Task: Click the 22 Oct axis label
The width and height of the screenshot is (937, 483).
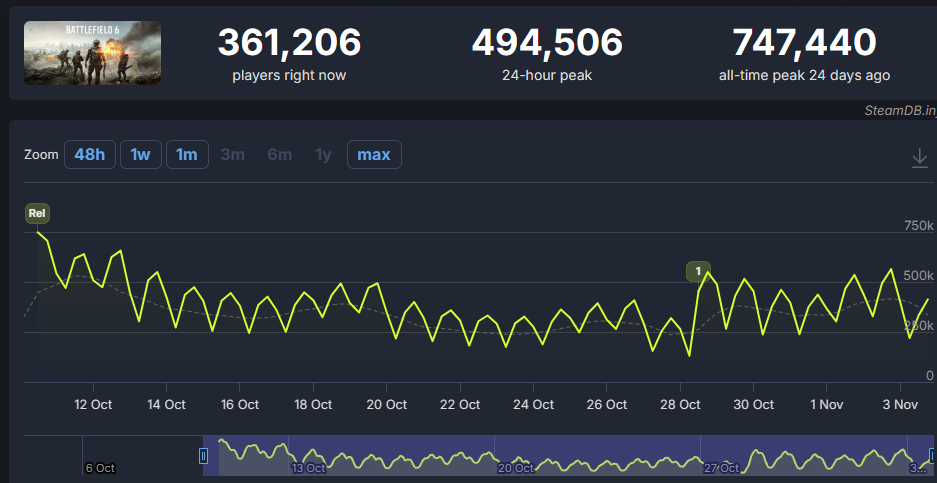Action: click(x=460, y=405)
